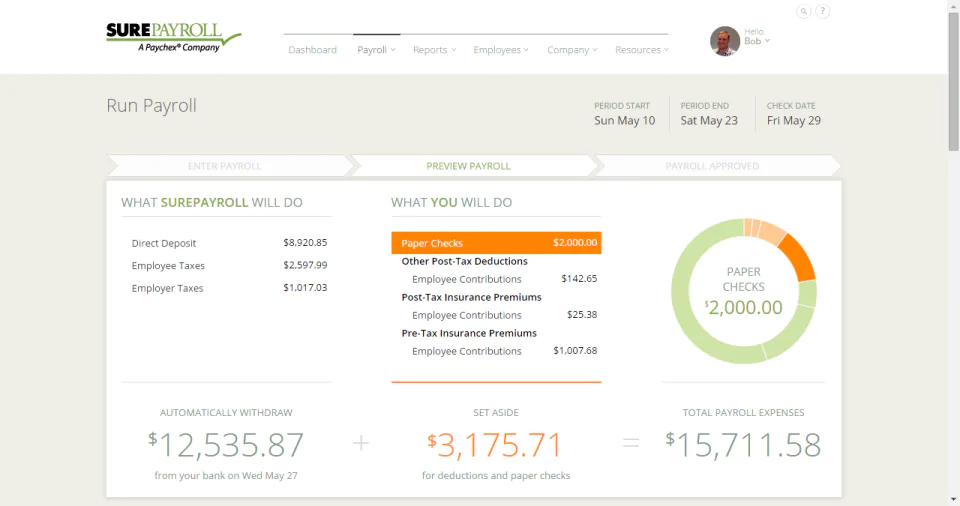Expand the Resources menu
The height and width of the screenshot is (506, 960).
(x=642, y=50)
